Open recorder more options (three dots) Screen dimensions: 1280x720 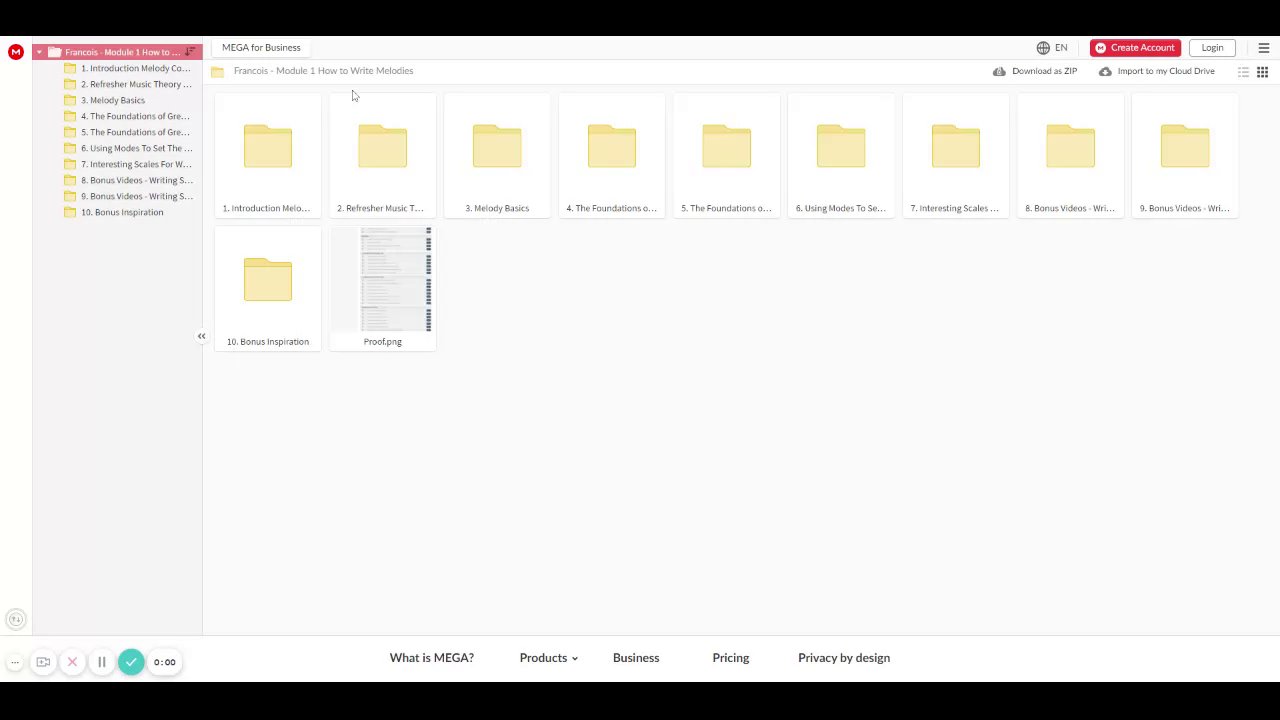tap(15, 662)
